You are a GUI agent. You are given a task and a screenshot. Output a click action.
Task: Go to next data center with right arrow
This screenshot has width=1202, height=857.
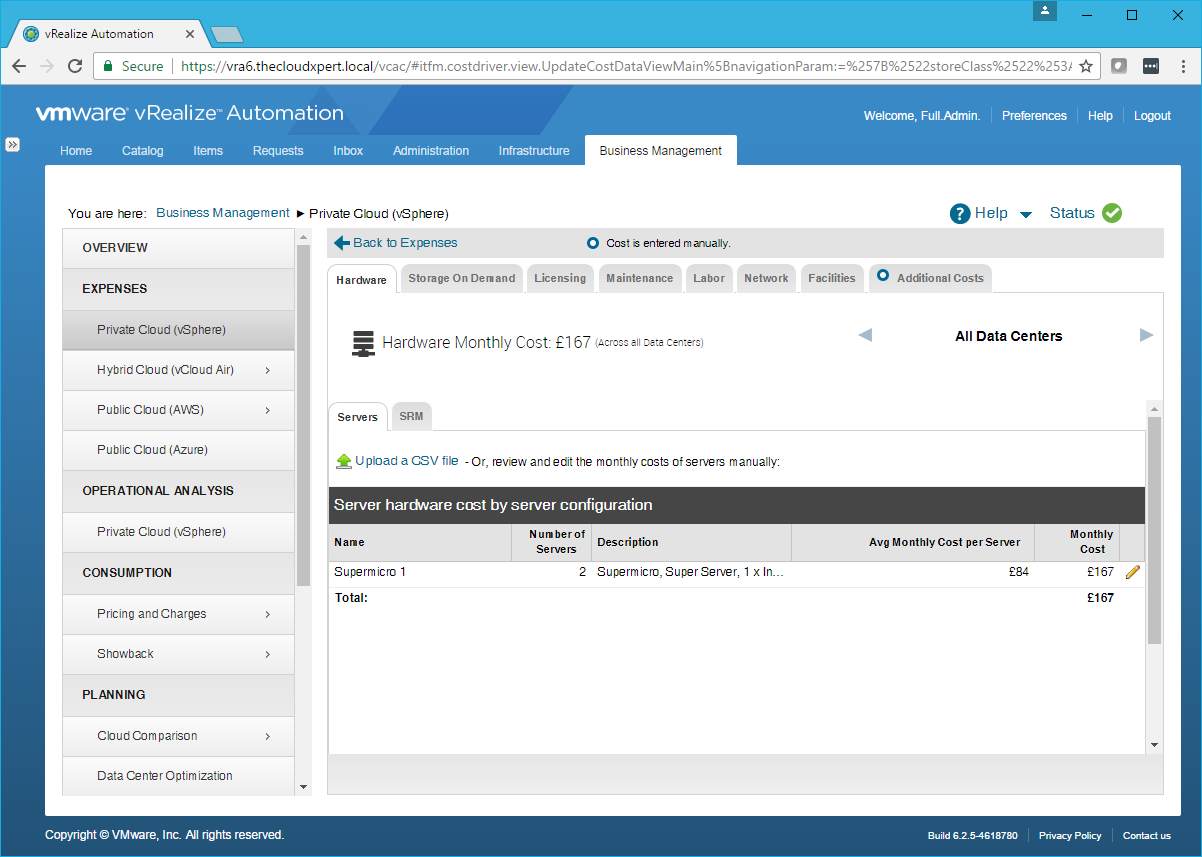coord(1146,335)
